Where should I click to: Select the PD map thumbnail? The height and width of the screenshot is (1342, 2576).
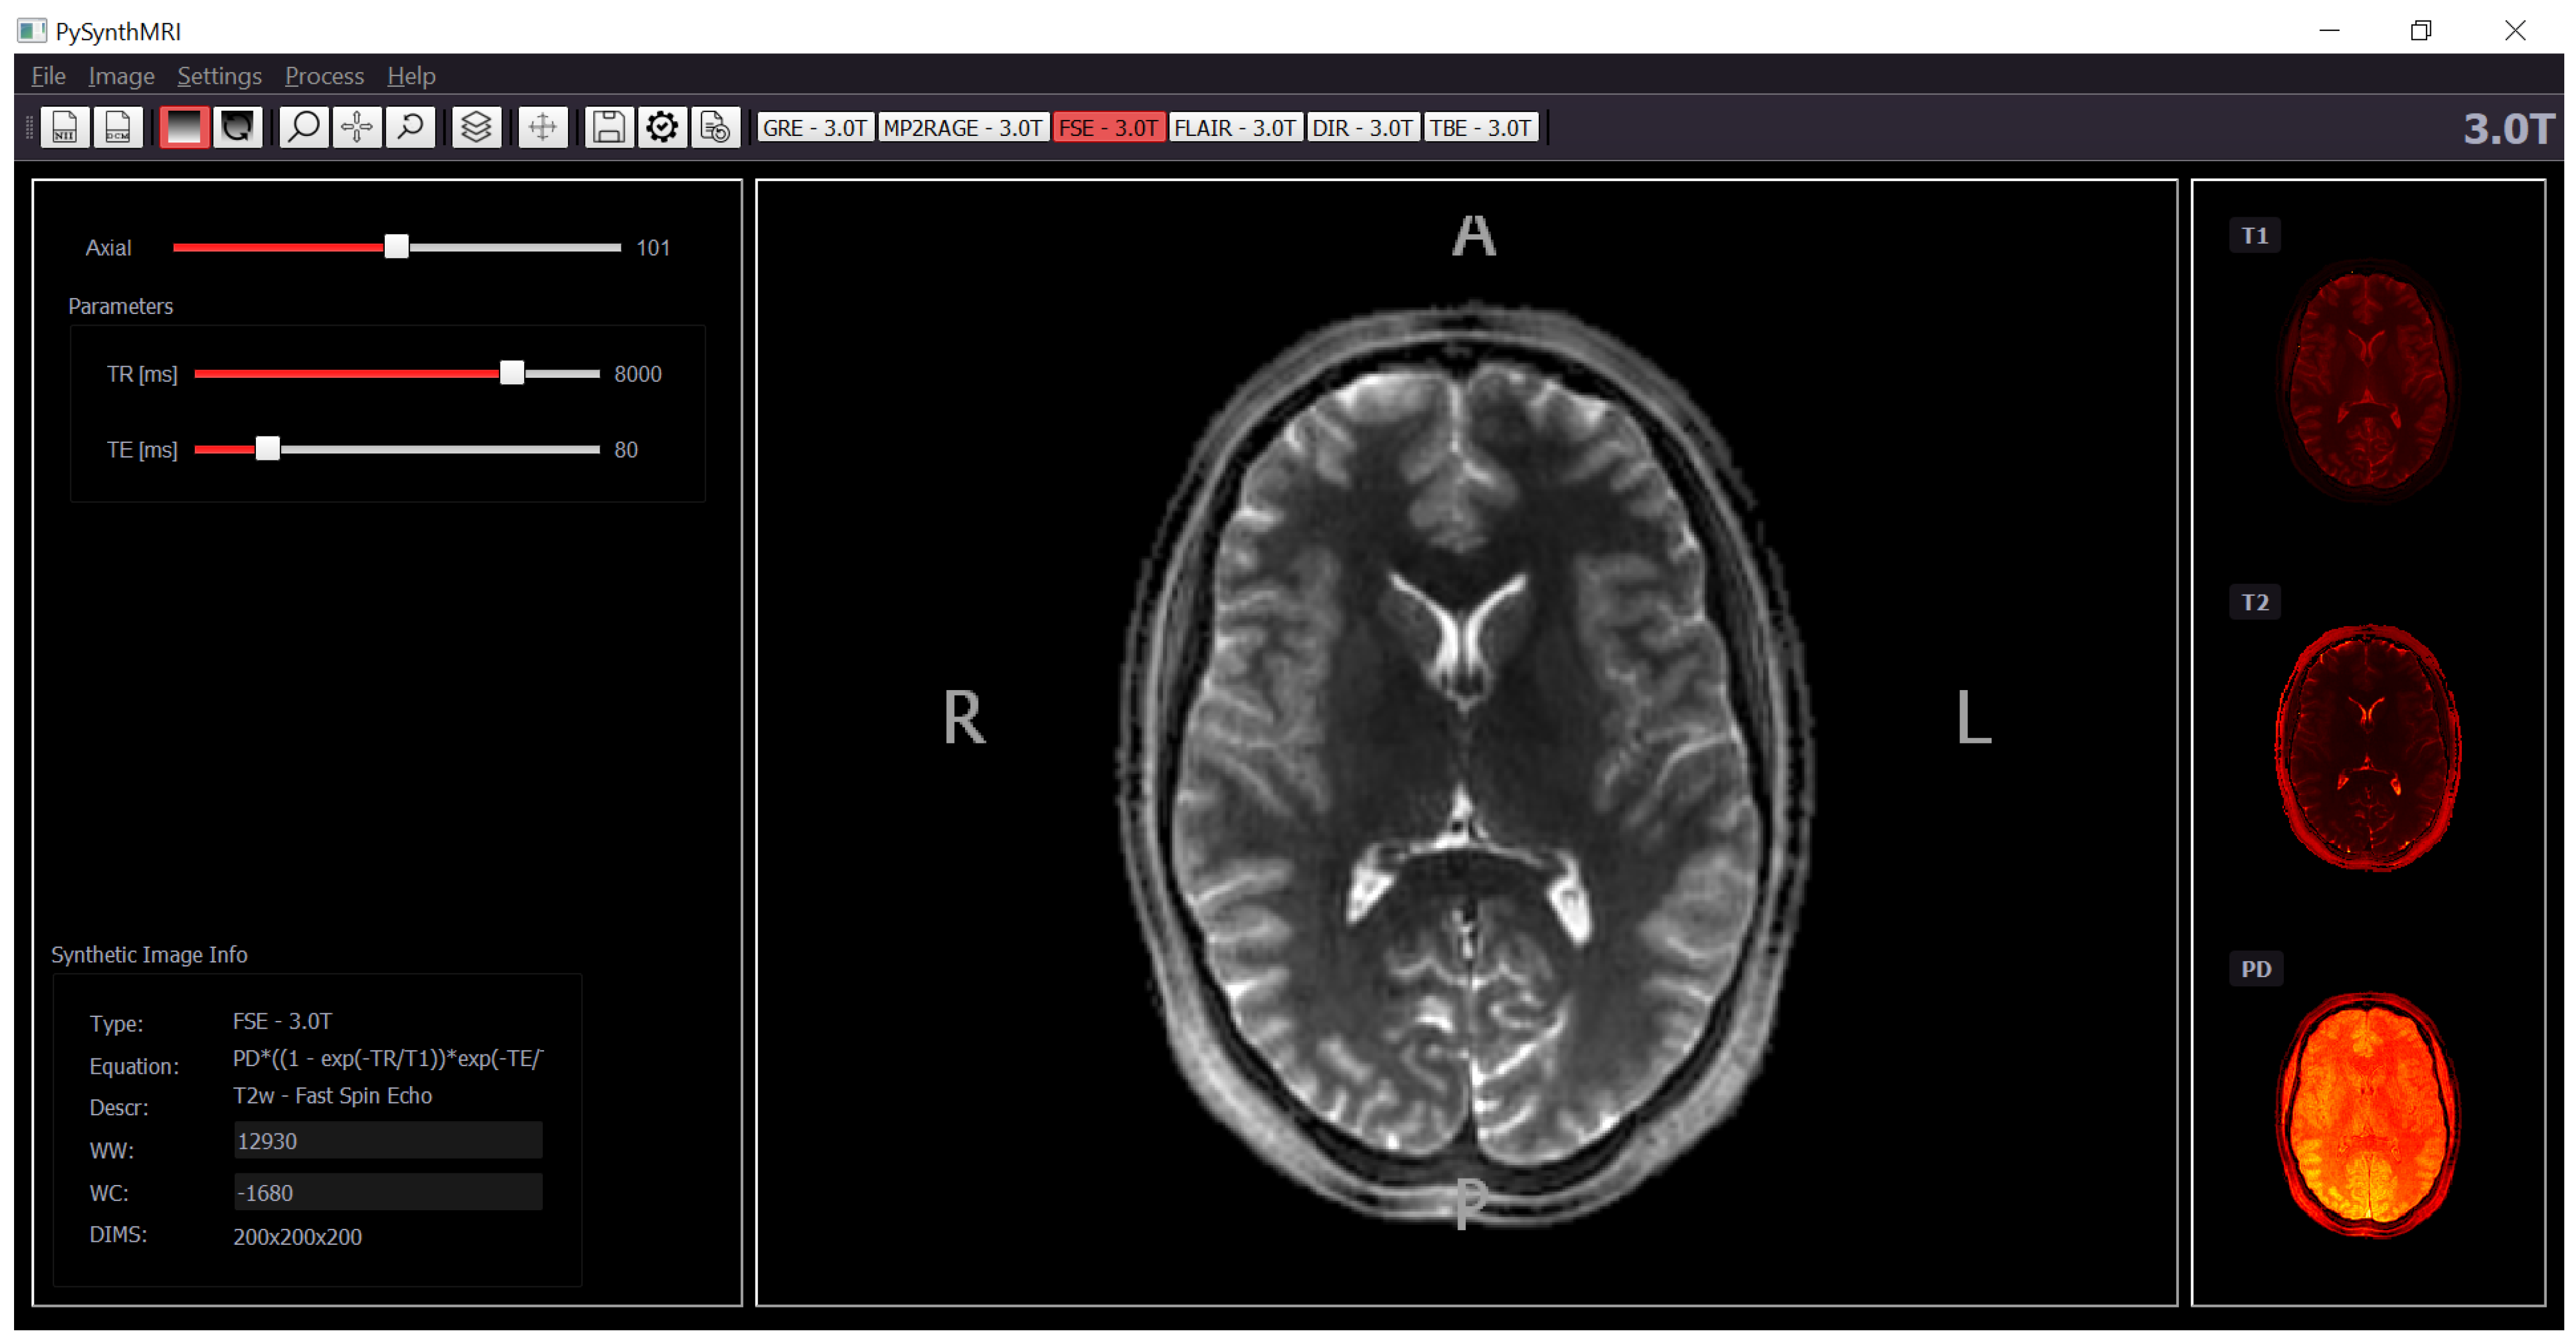[x=2368, y=1116]
